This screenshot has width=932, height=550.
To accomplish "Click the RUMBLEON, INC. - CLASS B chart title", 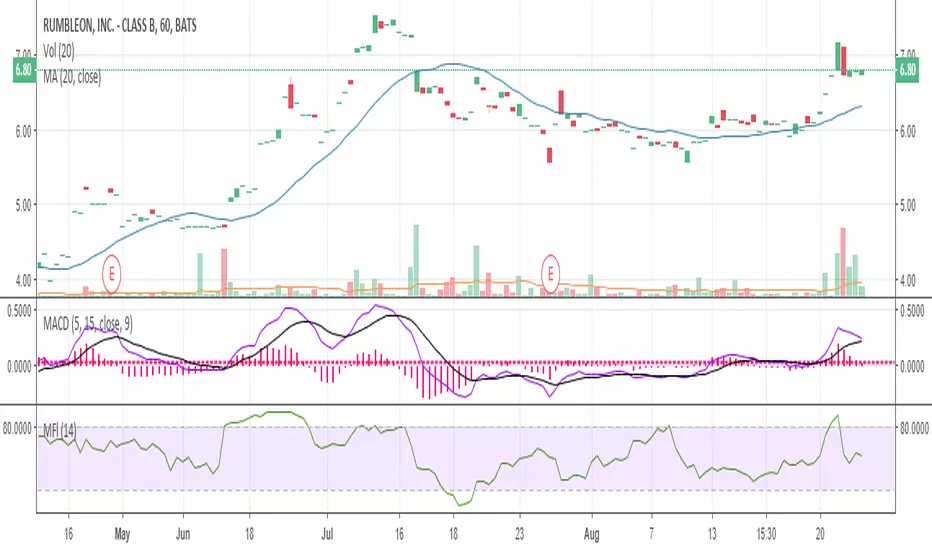I will [119, 26].
